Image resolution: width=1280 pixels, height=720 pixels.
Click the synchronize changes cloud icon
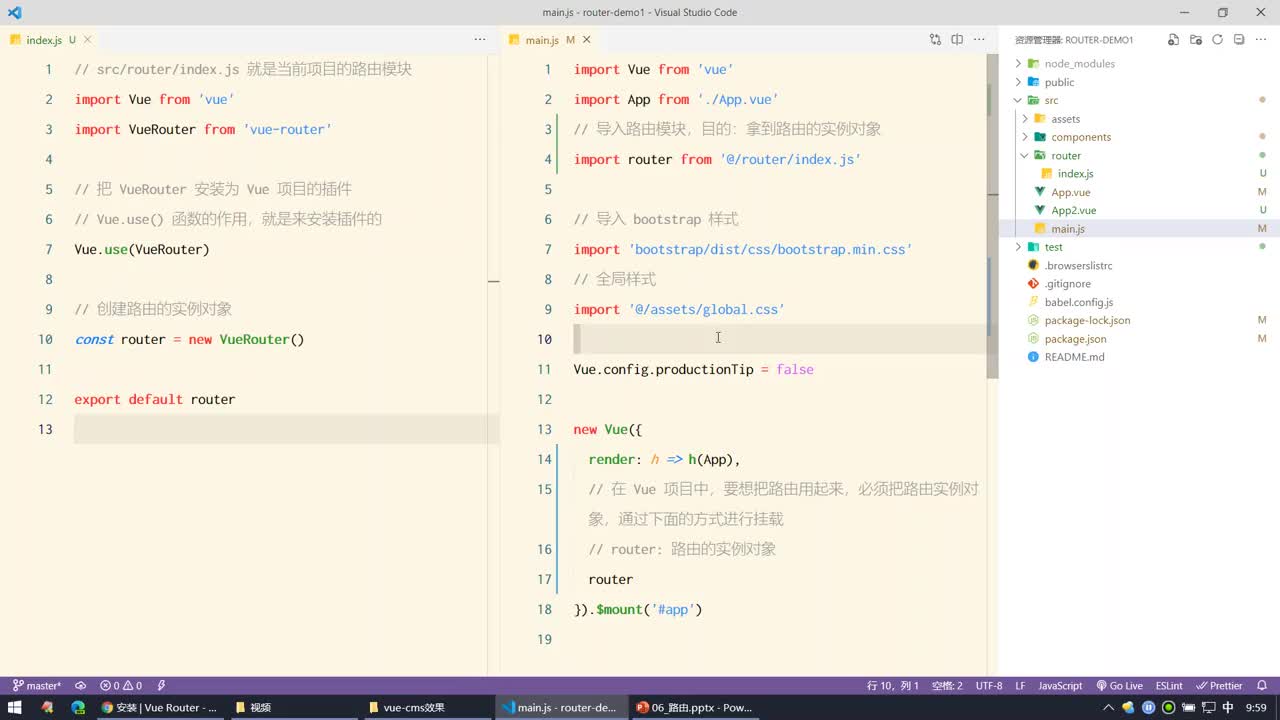click(x=80, y=686)
